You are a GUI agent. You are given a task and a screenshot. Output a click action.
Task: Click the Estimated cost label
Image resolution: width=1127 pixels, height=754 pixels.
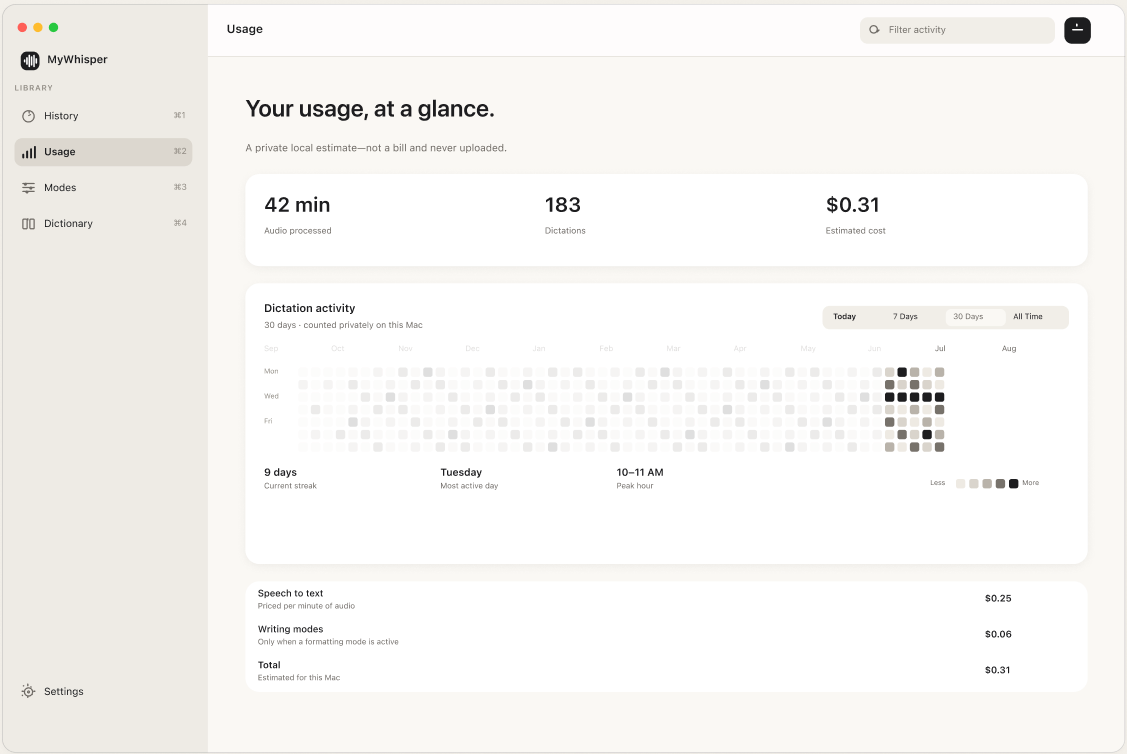(855, 231)
